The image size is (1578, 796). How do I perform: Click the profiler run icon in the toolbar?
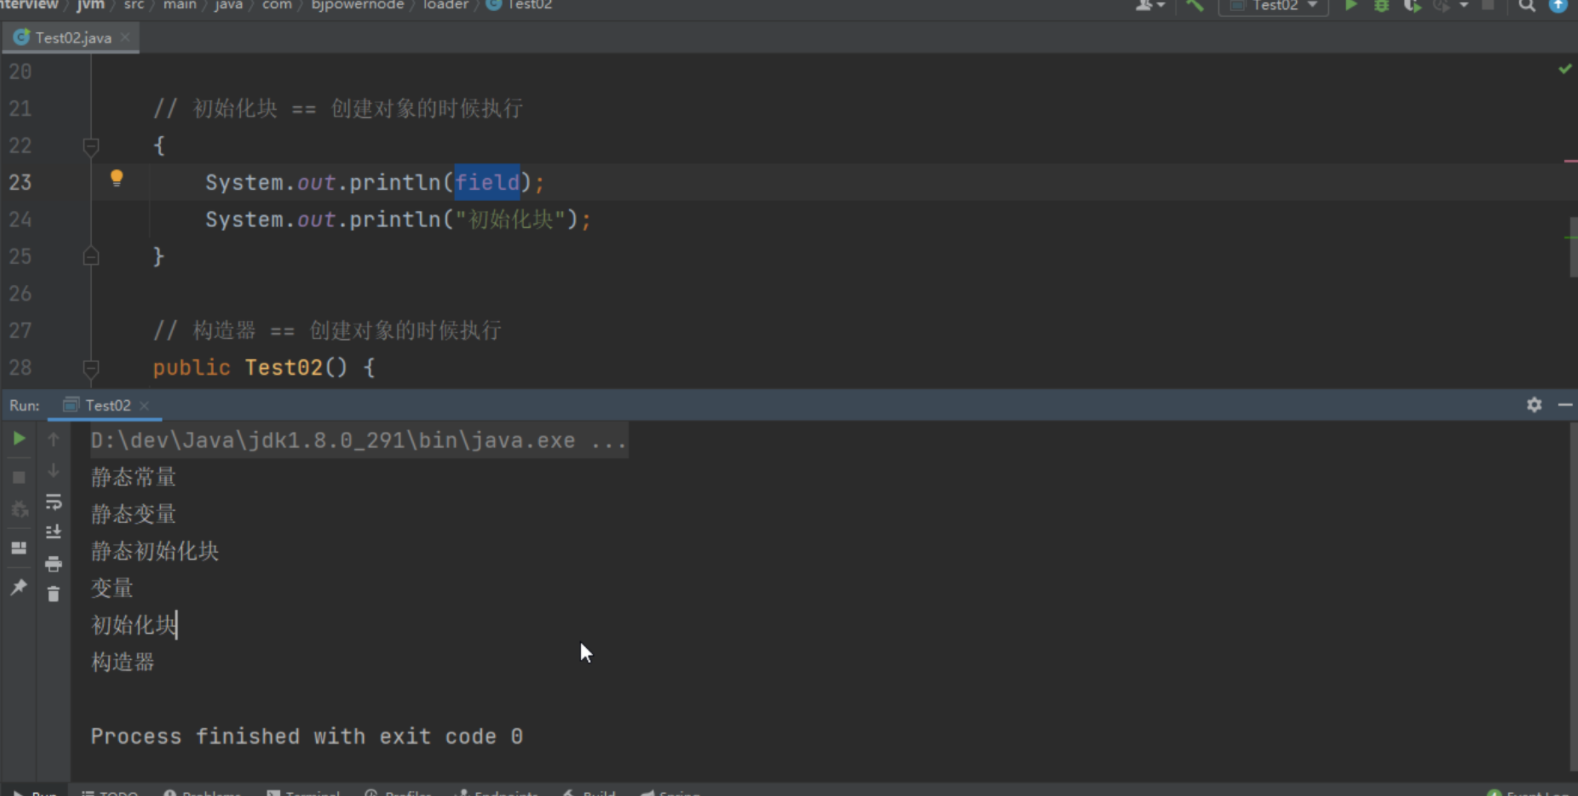coord(1441,6)
